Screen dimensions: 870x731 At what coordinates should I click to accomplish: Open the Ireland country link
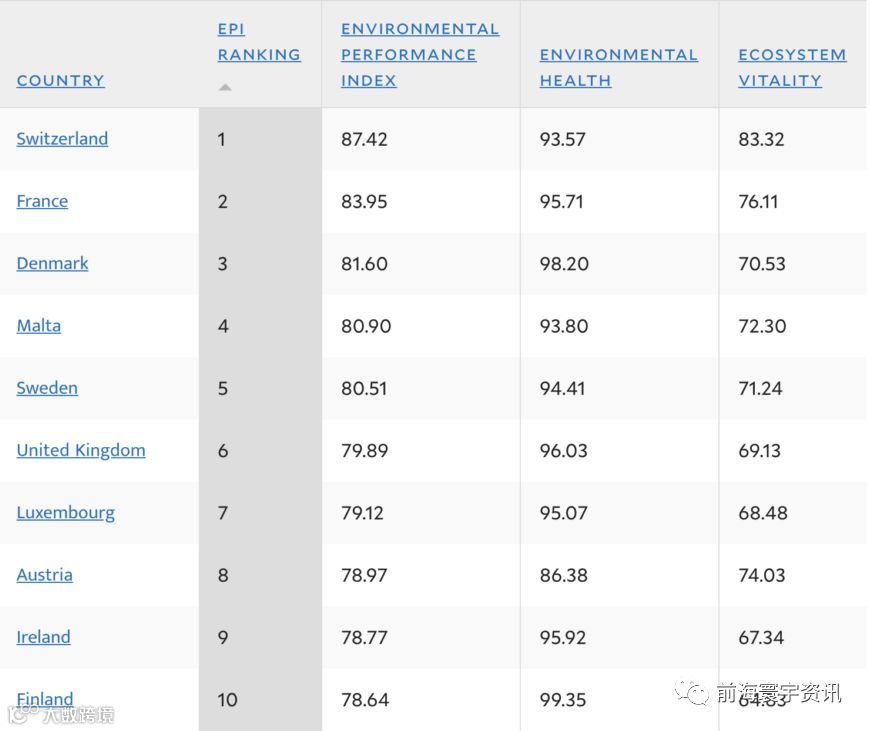pyautogui.click(x=43, y=637)
